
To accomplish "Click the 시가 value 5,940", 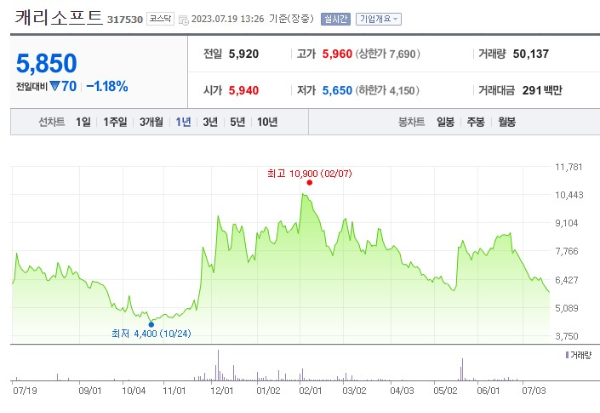I will 244,91.
